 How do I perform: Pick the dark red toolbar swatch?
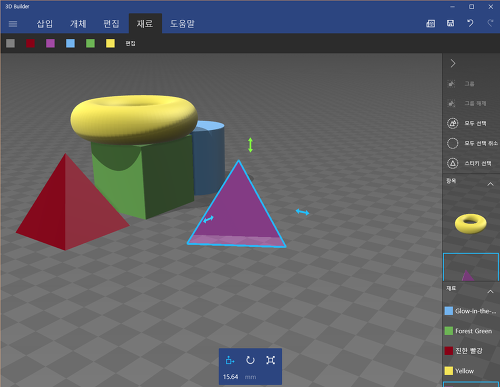click(30, 43)
